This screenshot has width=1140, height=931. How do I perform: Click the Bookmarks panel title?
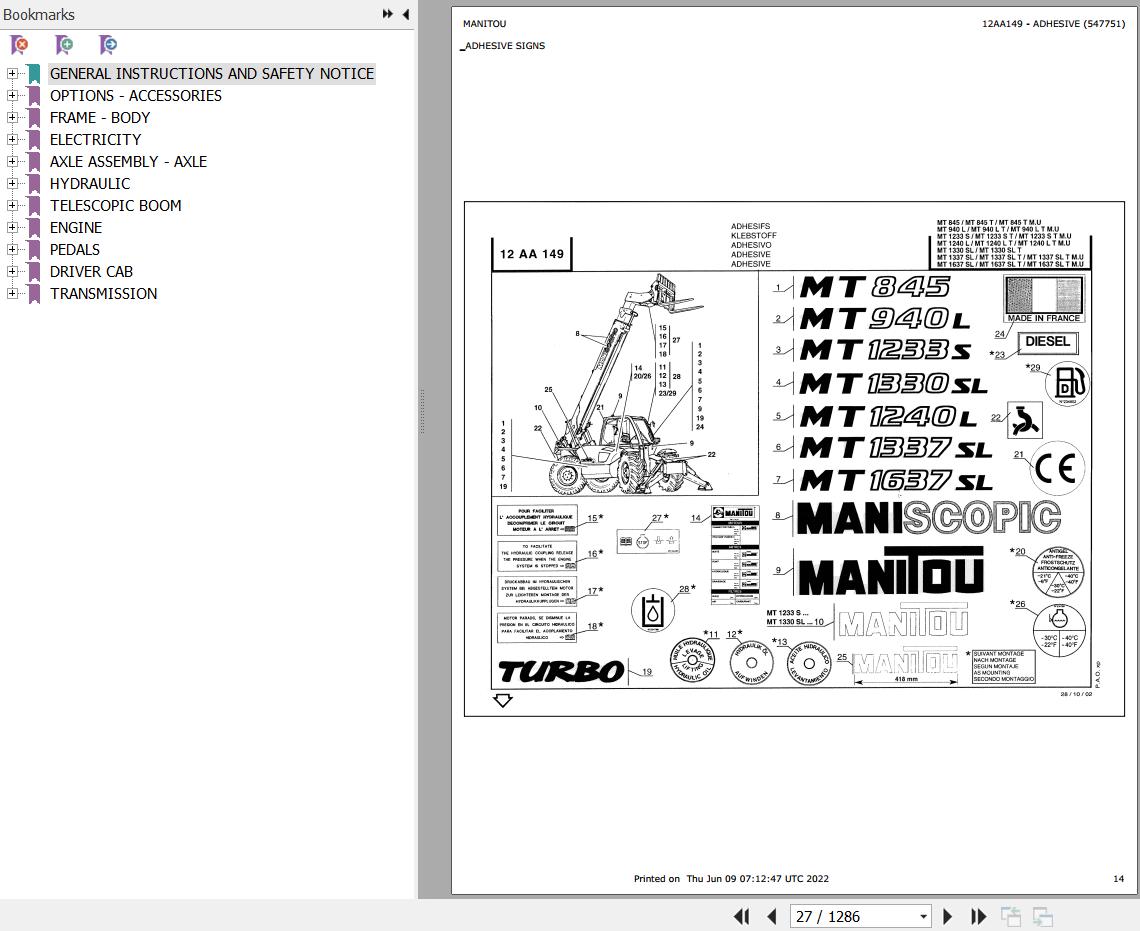click(39, 15)
